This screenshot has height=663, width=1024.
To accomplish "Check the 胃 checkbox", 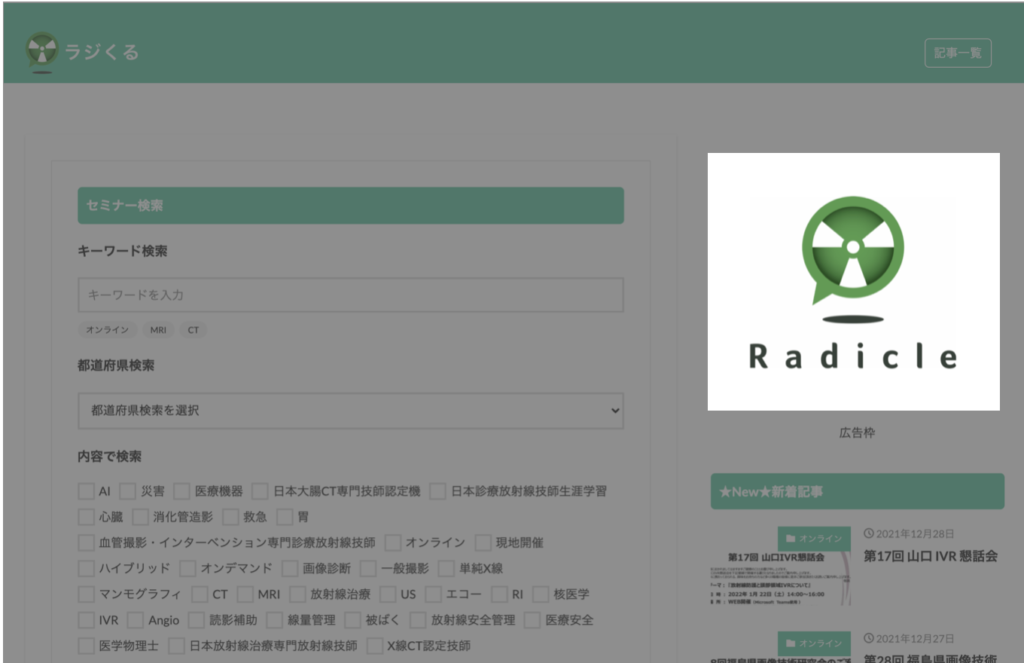I will click(x=285, y=517).
